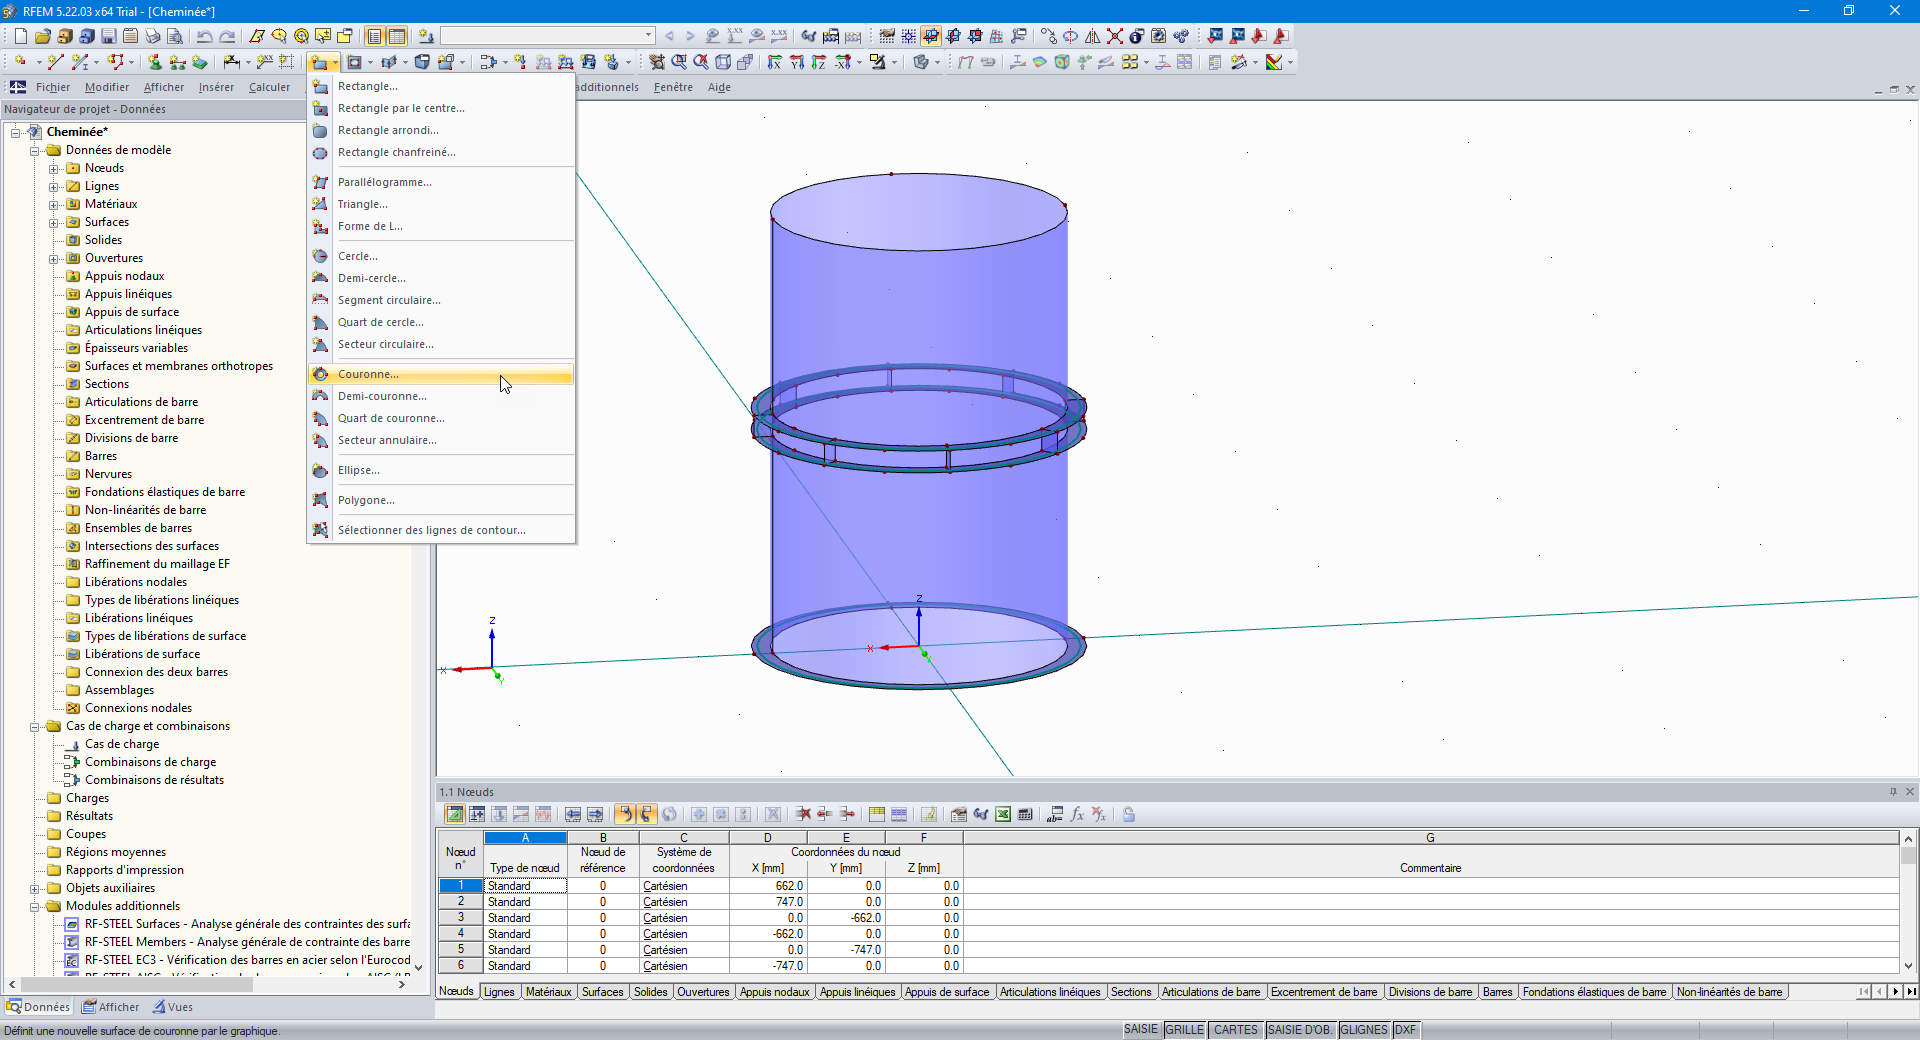Open the formula editor fx icon
This screenshot has height=1040, width=1920.
(x=1077, y=814)
